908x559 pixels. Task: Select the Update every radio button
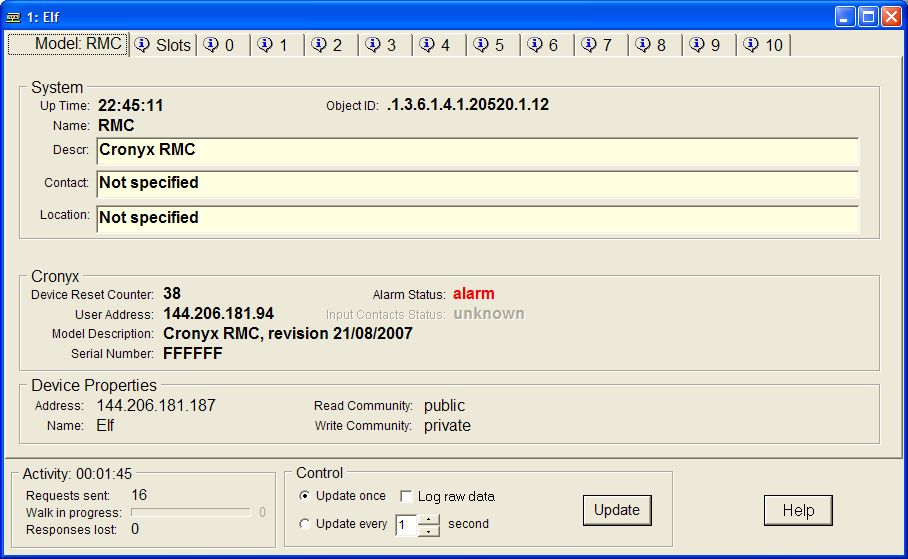click(304, 524)
